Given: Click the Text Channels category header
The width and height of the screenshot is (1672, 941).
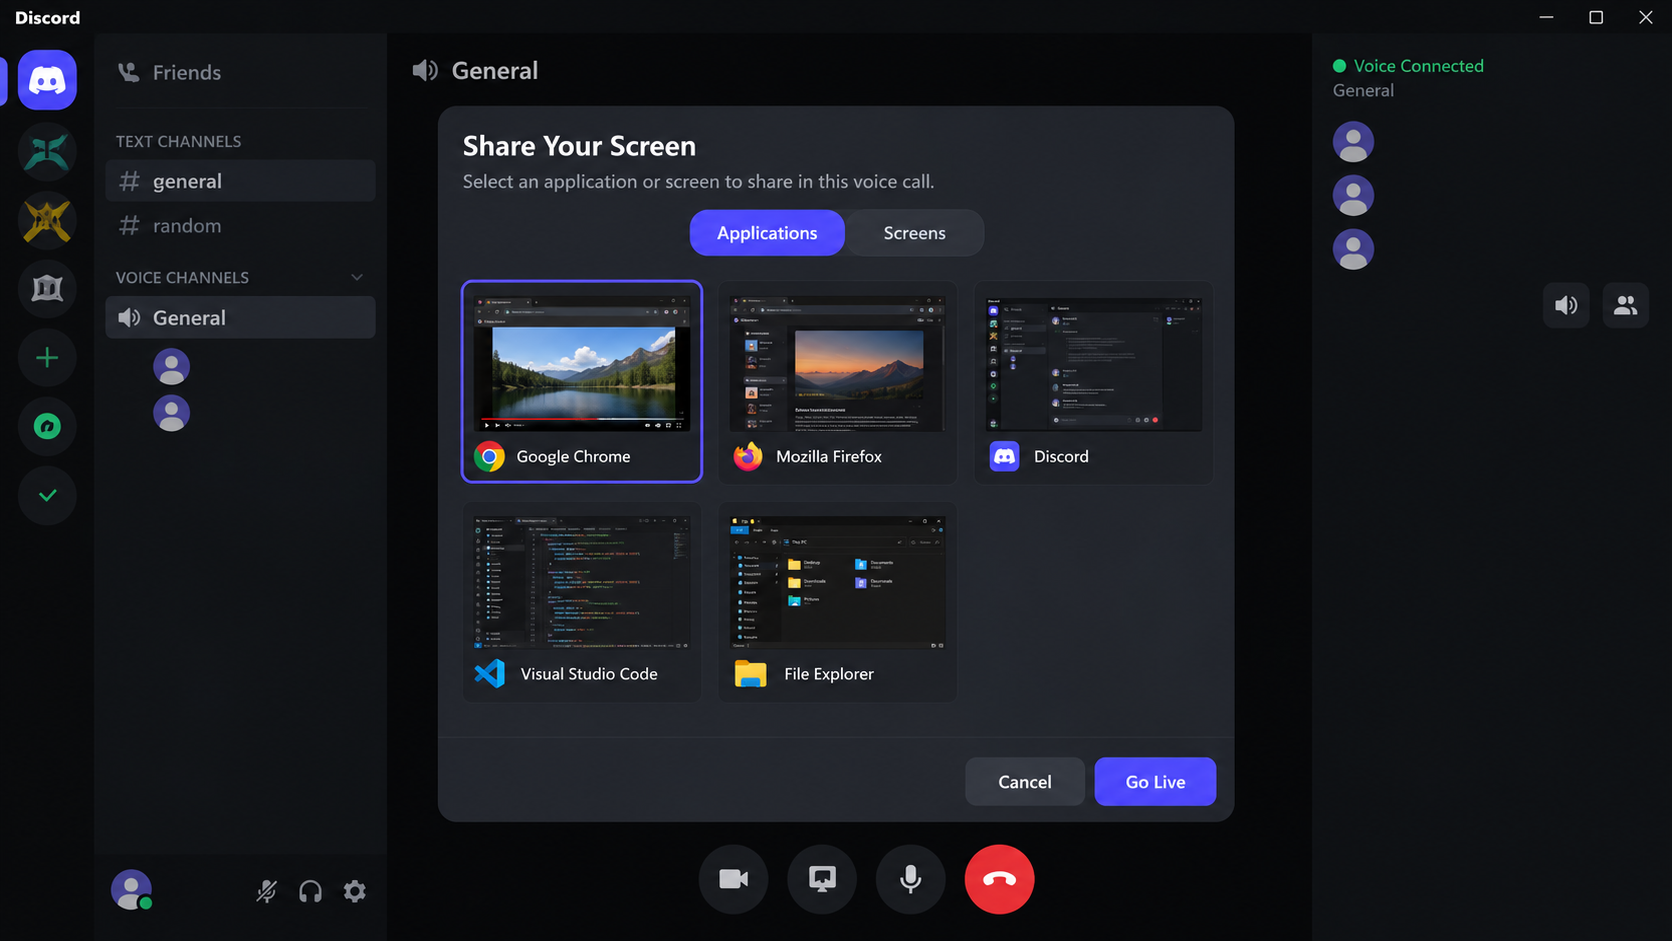Looking at the screenshot, I should tap(178, 141).
